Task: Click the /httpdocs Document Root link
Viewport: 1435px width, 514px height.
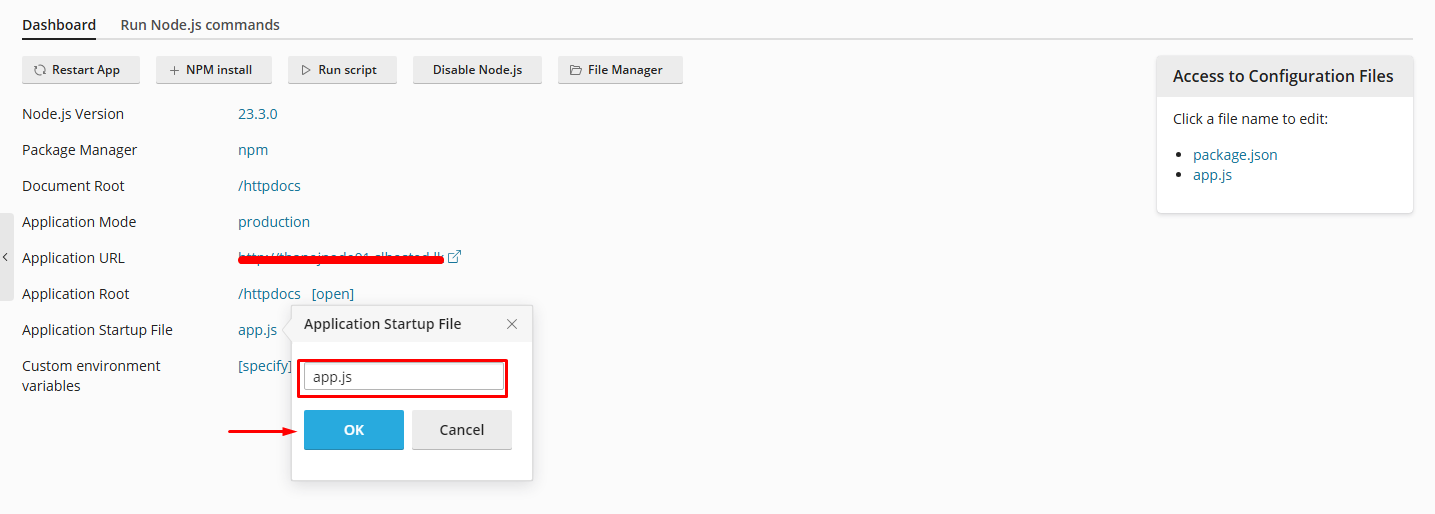Action: pyautogui.click(x=269, y=186)
